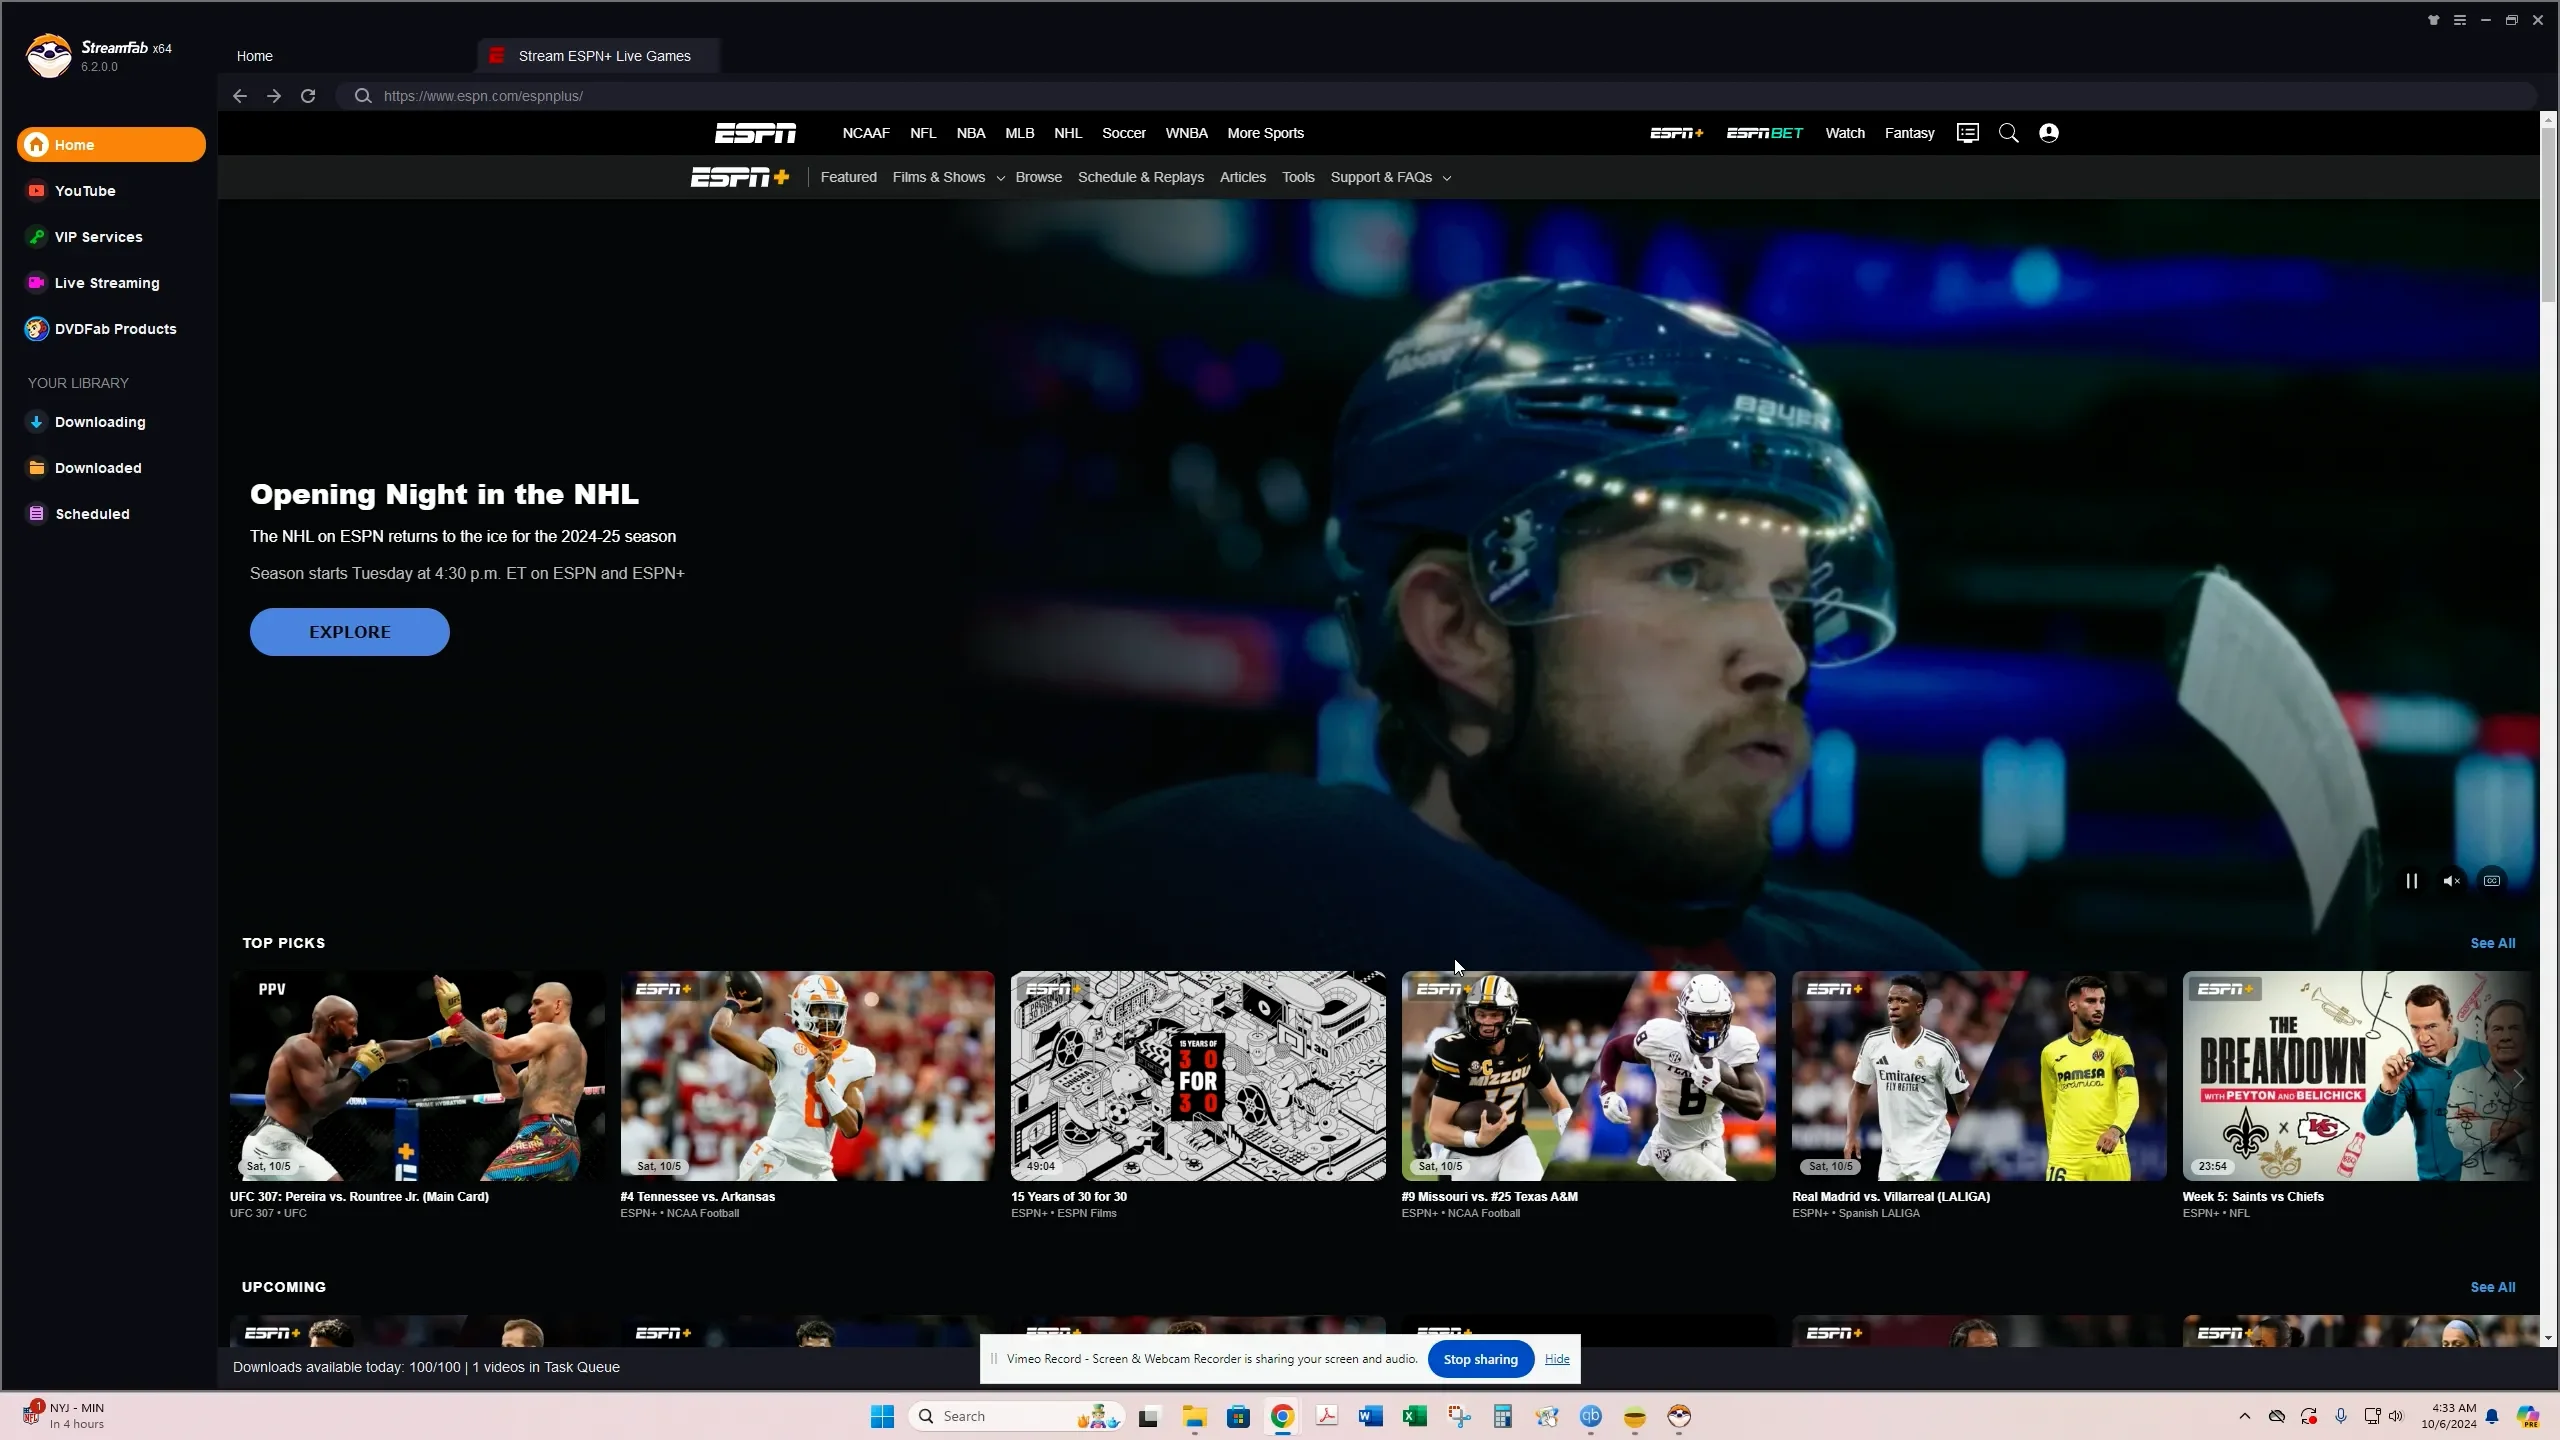Open the More Sports menu
Viewport: 2560px width, 1440px height.
pos(1266,133)
